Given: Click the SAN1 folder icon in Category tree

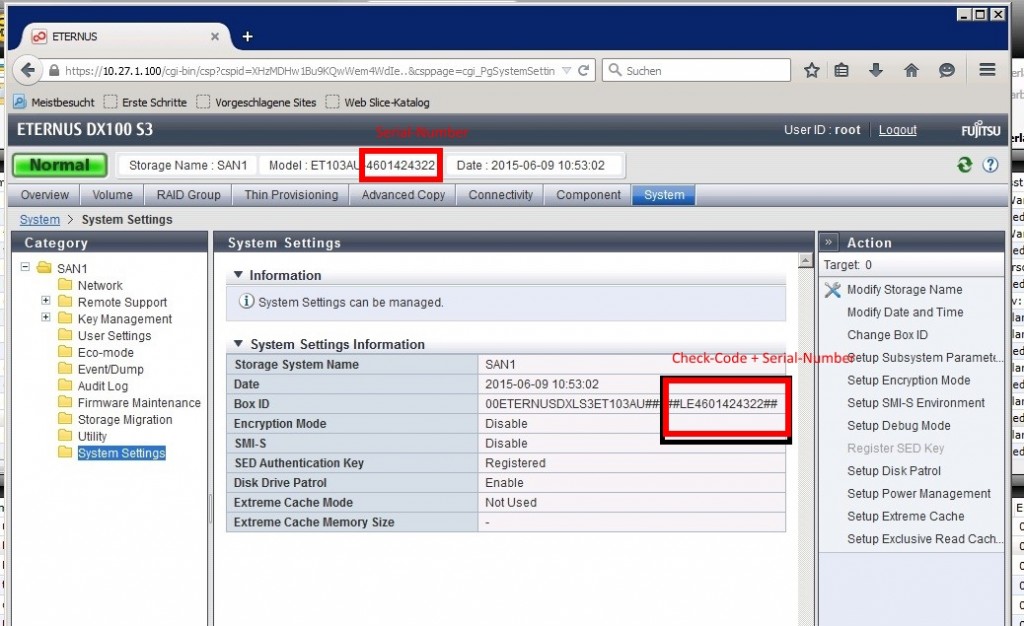Looking at the screenshot, I should click(x=44, y=268).
